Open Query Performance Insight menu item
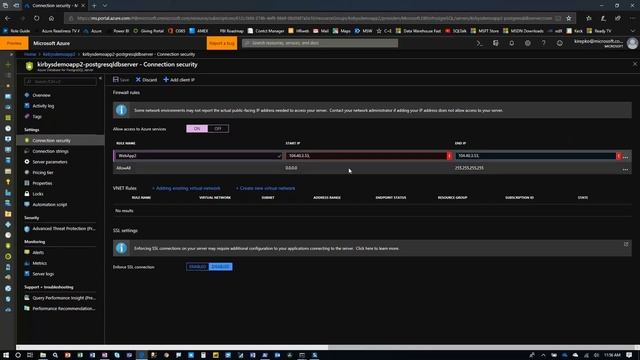Screen dimensions: 640x360 pos(60,298)
